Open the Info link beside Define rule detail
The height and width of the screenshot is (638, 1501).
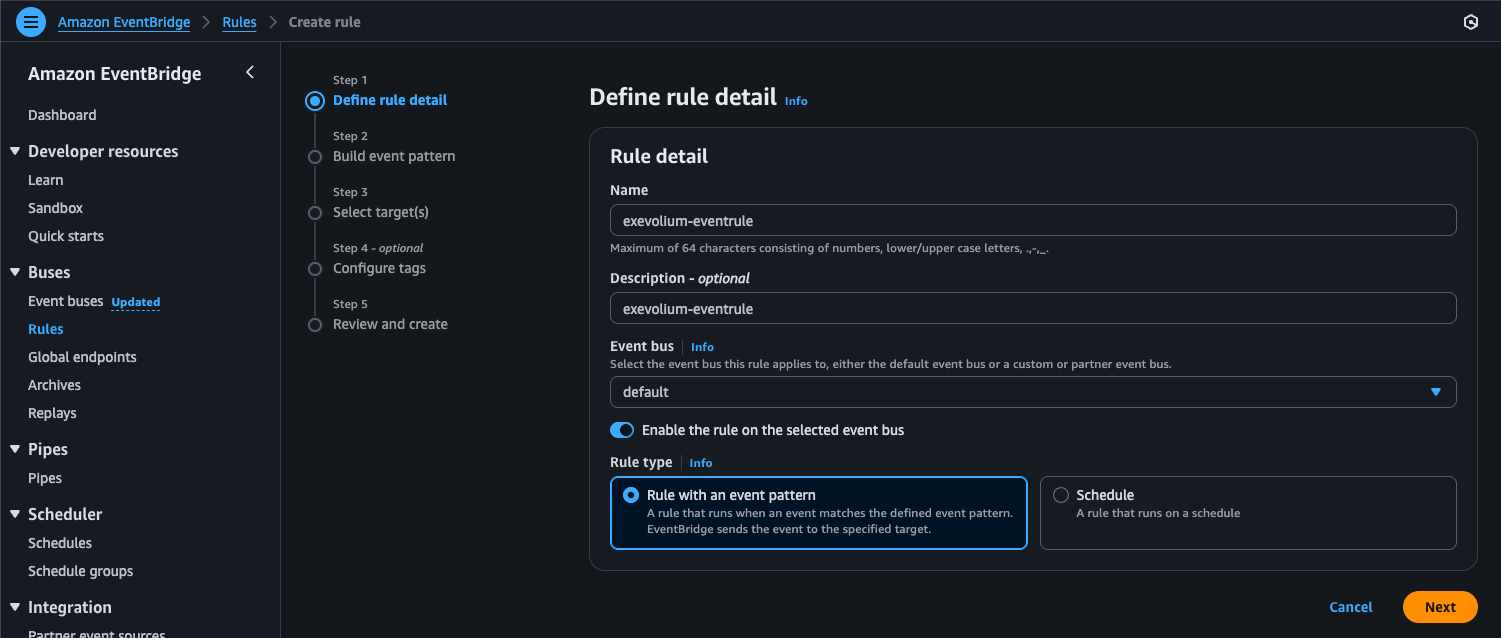[x=795, y=101]
